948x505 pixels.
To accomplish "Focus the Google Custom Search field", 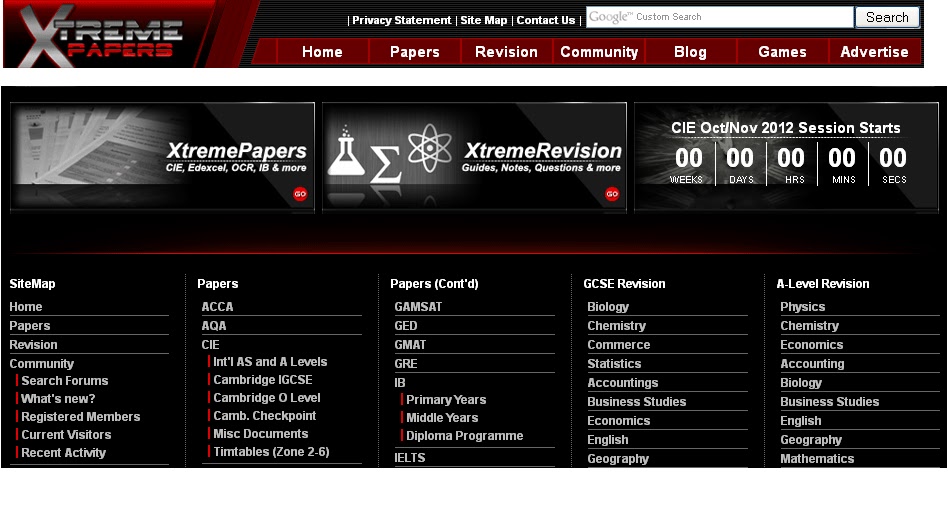I will [x=719, y=17].
